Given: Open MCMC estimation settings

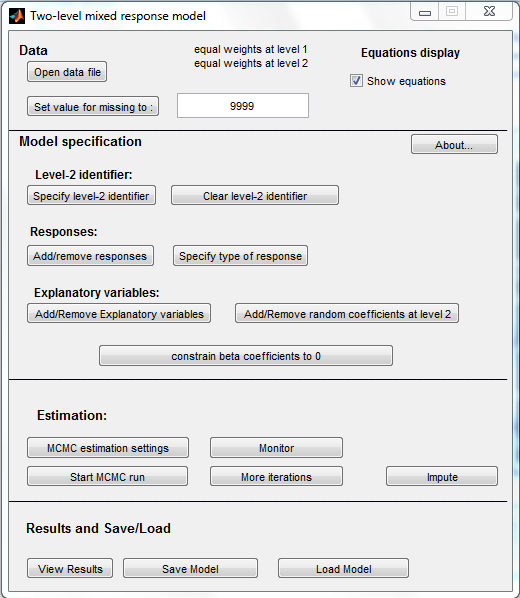Looking at the screenshot, I should pos(108,448).
